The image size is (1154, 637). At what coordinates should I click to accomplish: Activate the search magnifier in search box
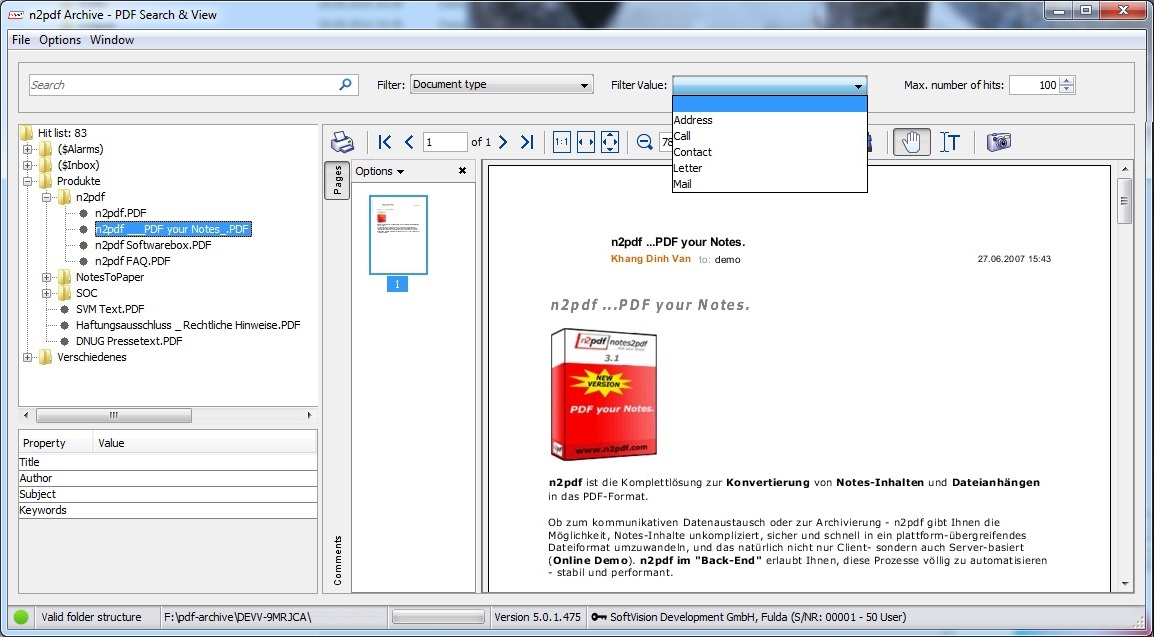[345, 85]
